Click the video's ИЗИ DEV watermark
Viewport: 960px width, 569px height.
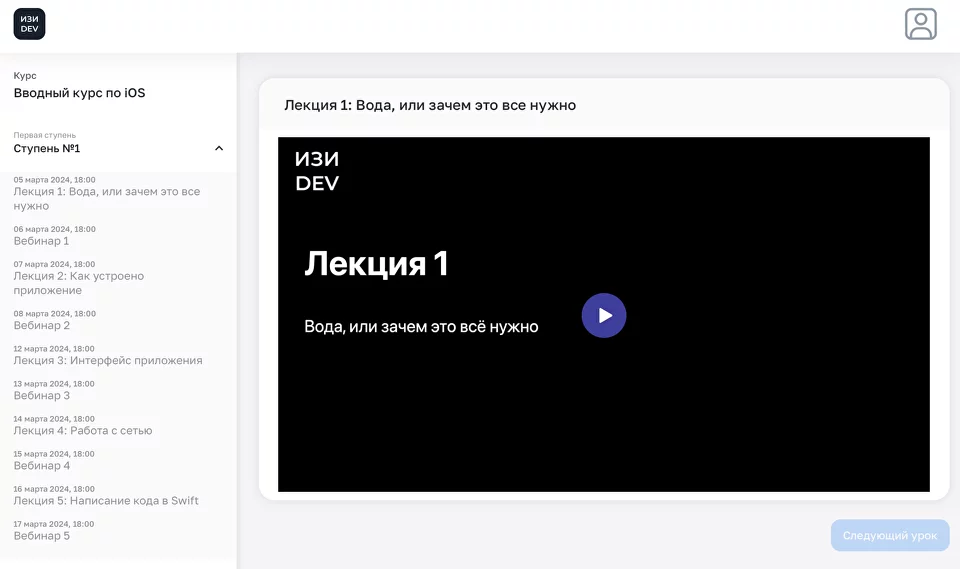pos(317,171)
